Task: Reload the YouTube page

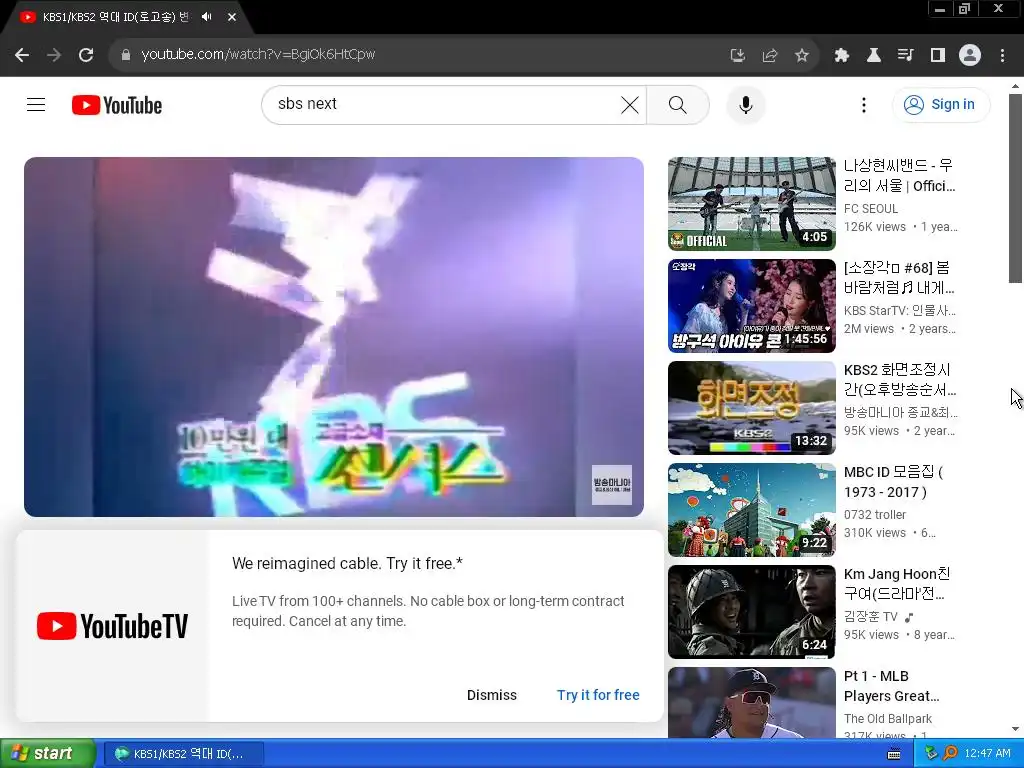Action: 86,55
